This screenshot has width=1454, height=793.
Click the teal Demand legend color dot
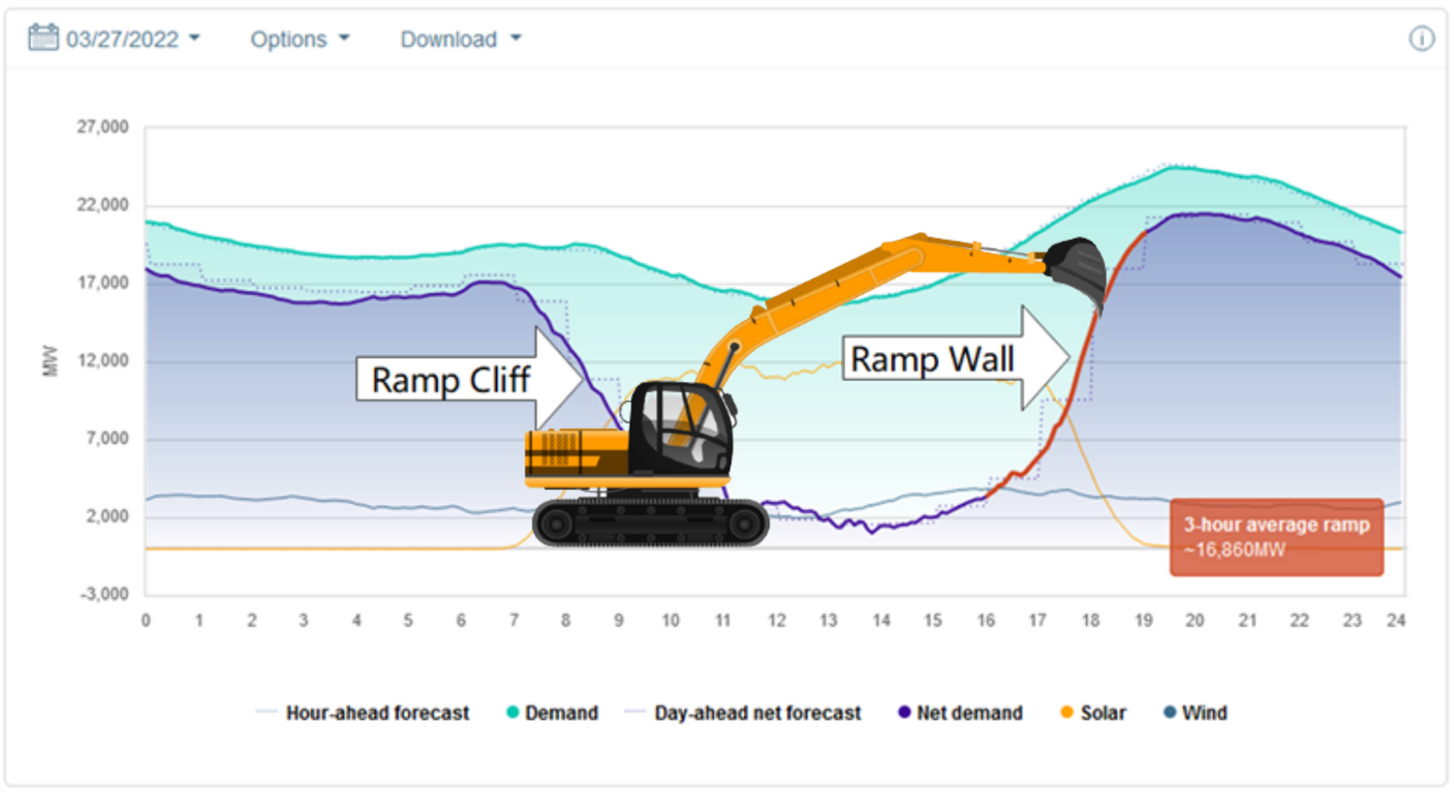[x=513, y=713]
